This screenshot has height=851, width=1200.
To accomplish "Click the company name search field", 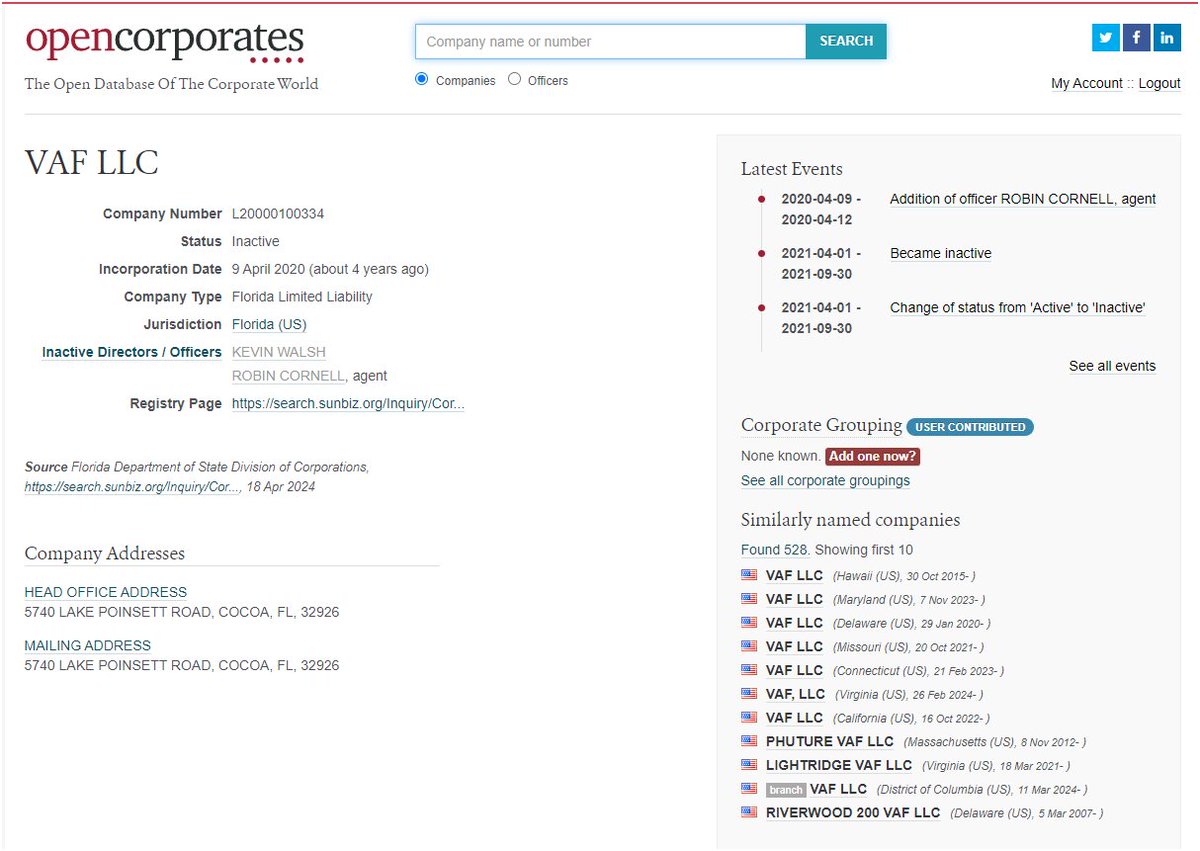I will click(611, 41).
